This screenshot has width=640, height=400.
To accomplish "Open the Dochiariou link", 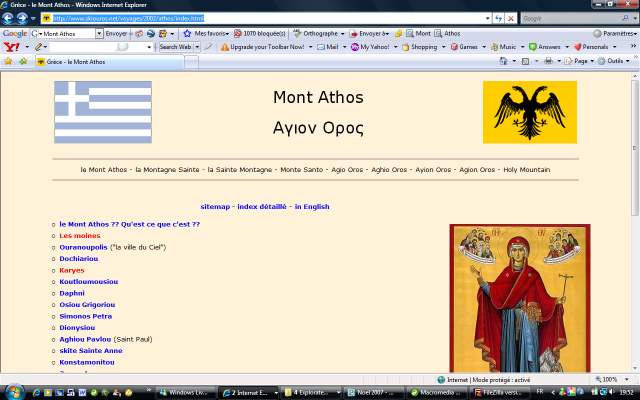I will 79,259.
